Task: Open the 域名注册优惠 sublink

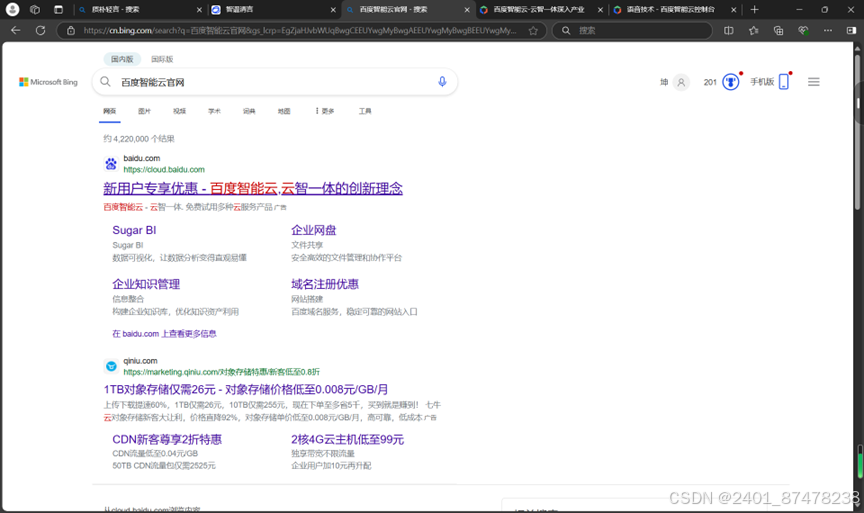Action: (x=325, y=284)
